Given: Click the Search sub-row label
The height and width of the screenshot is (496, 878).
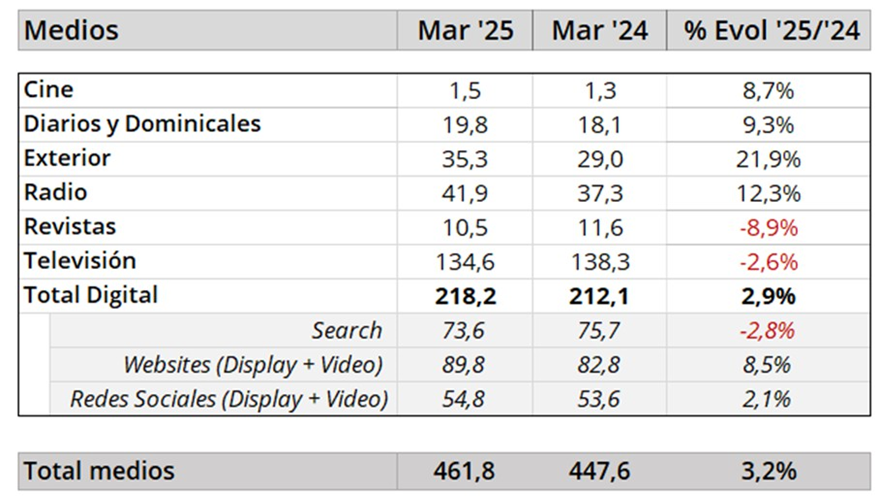Looking at the screenshot, I should [346, 330].
